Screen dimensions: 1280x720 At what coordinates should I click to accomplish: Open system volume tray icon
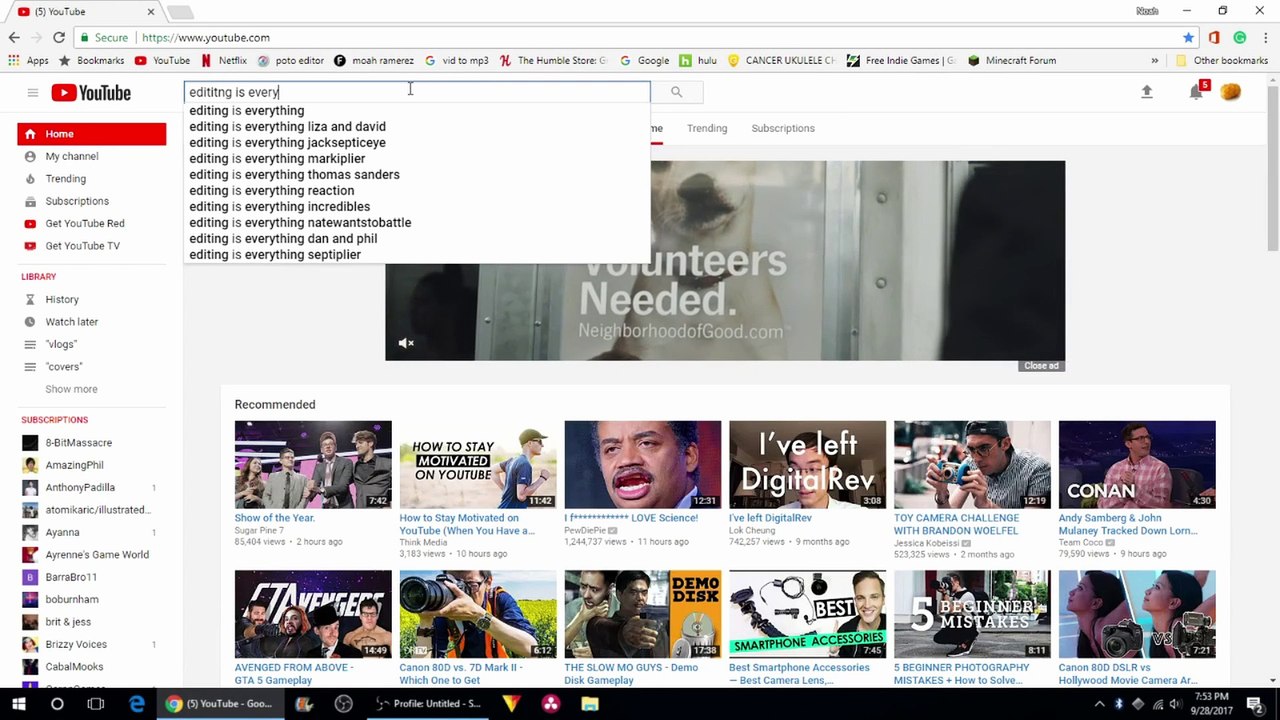(x=1177, y=704)
